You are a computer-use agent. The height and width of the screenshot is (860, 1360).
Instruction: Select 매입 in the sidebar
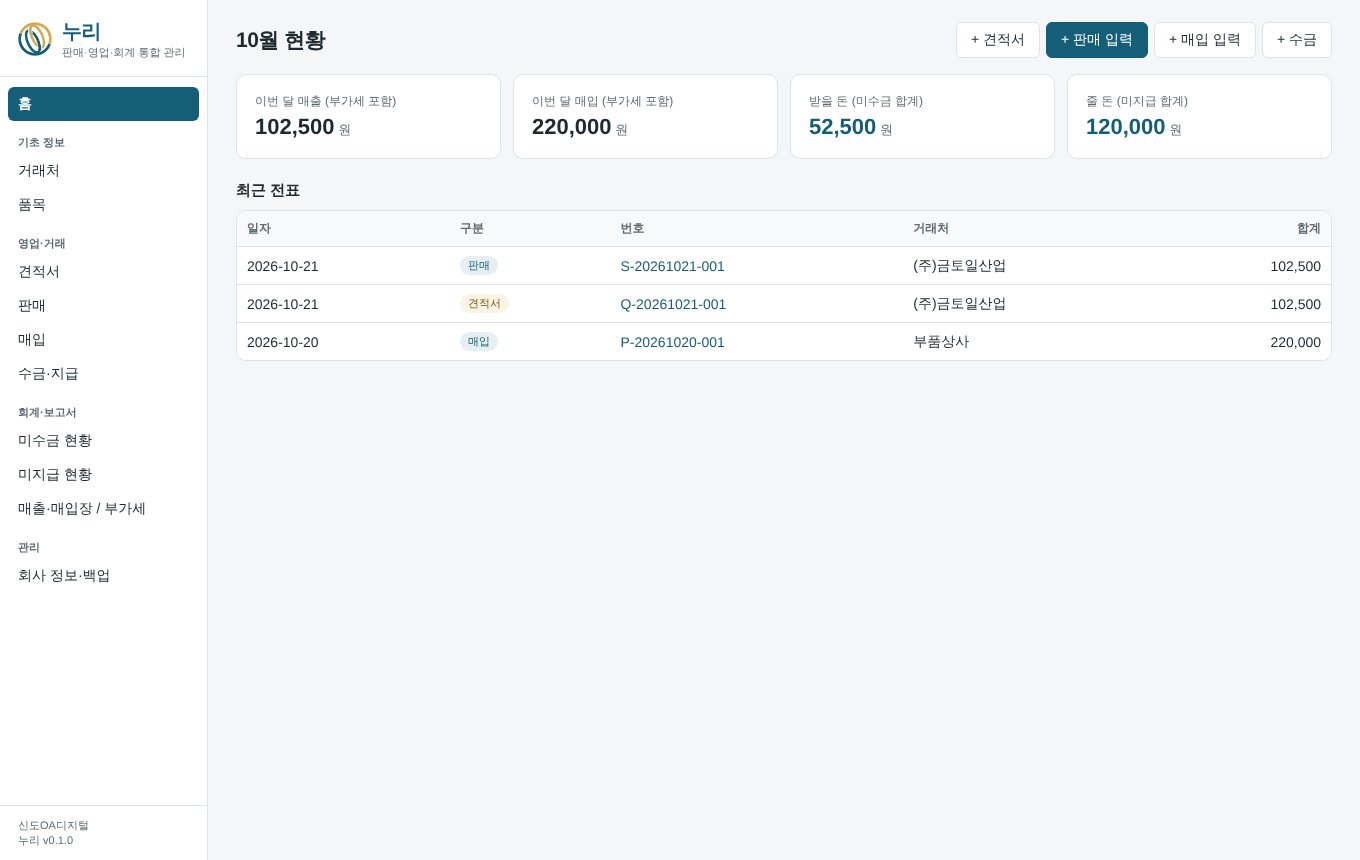[103, 340]
